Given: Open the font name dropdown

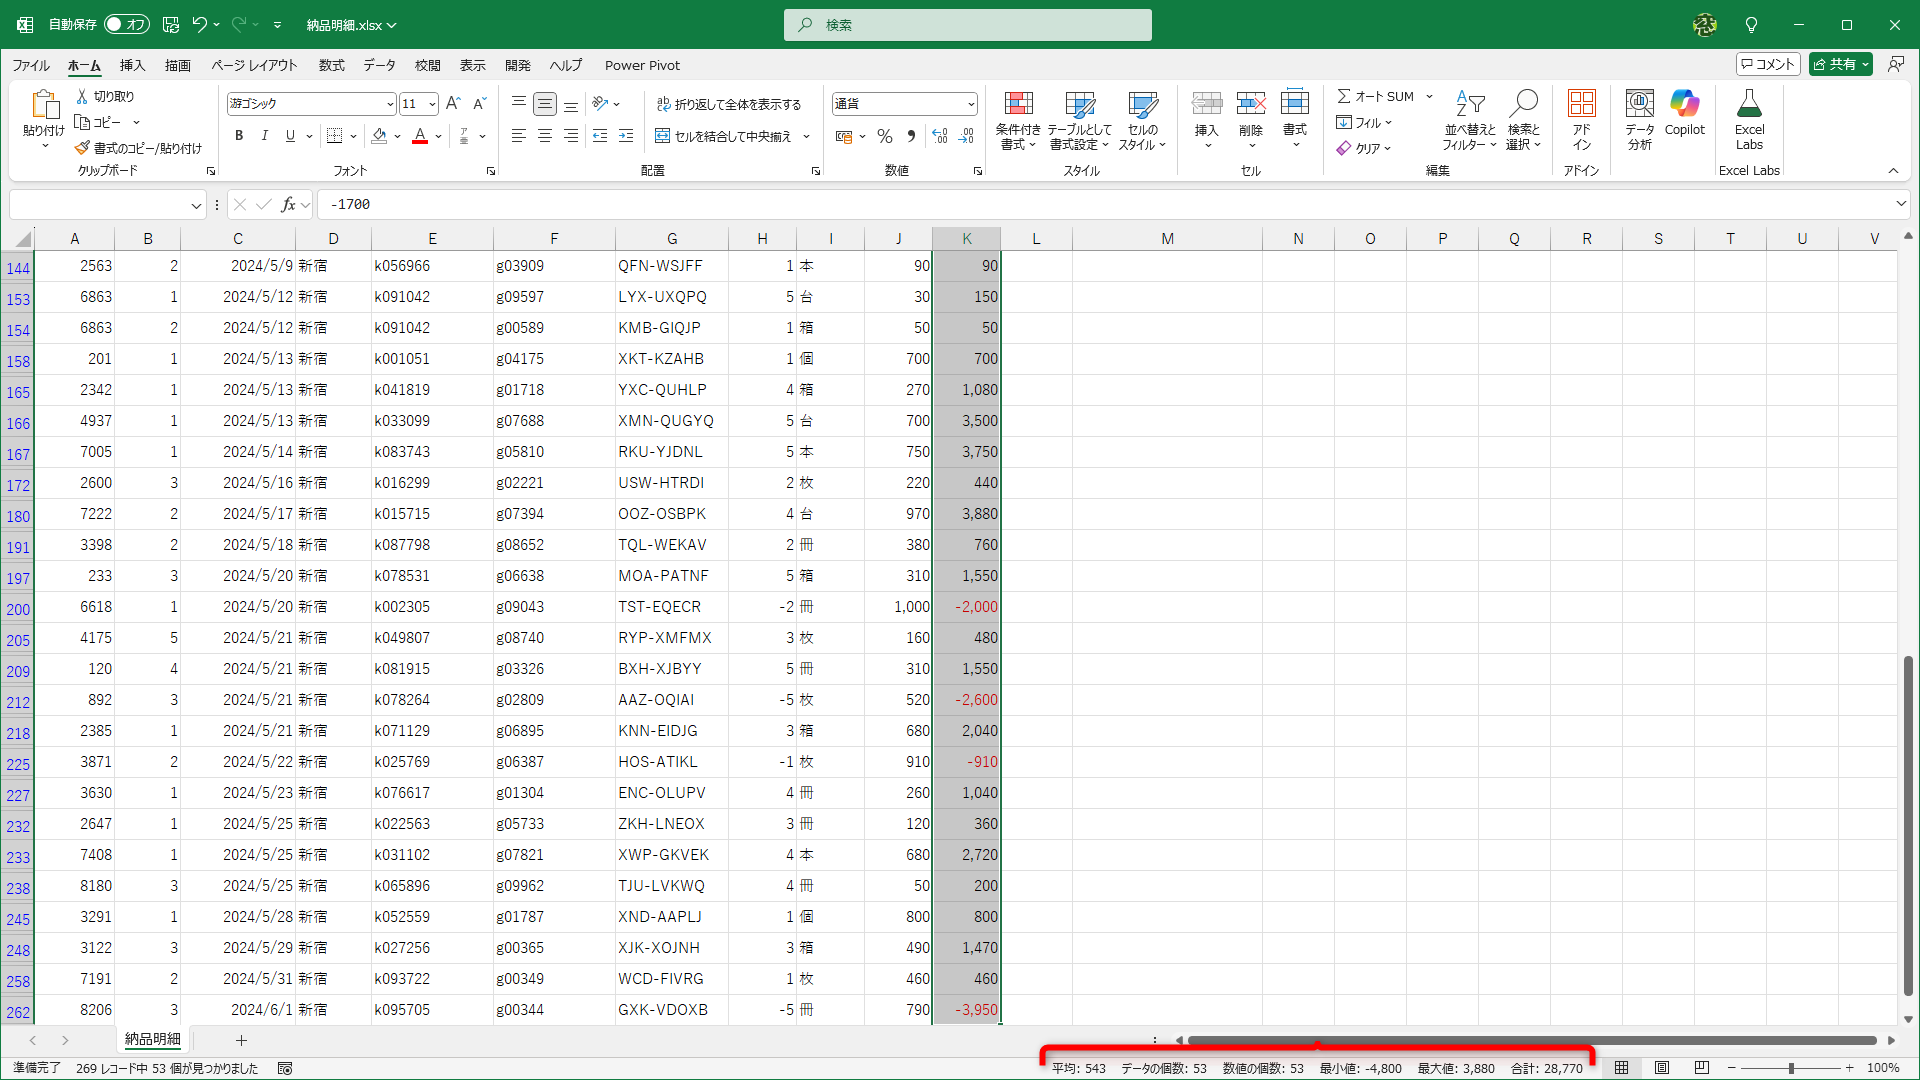Looking at the screenshot, I should click(x=390, y=104).
